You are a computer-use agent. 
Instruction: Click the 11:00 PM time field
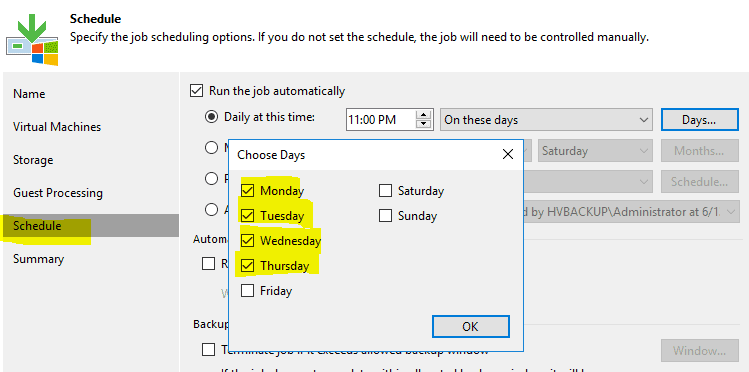click(x=381, y=120)
